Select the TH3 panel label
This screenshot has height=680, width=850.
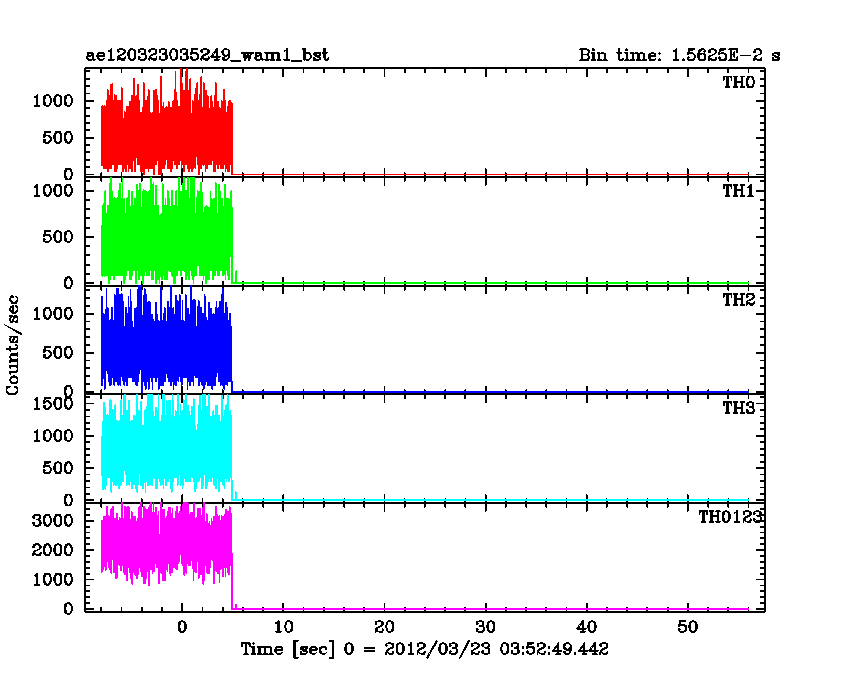pyautogui.click(x=738, y=408)
